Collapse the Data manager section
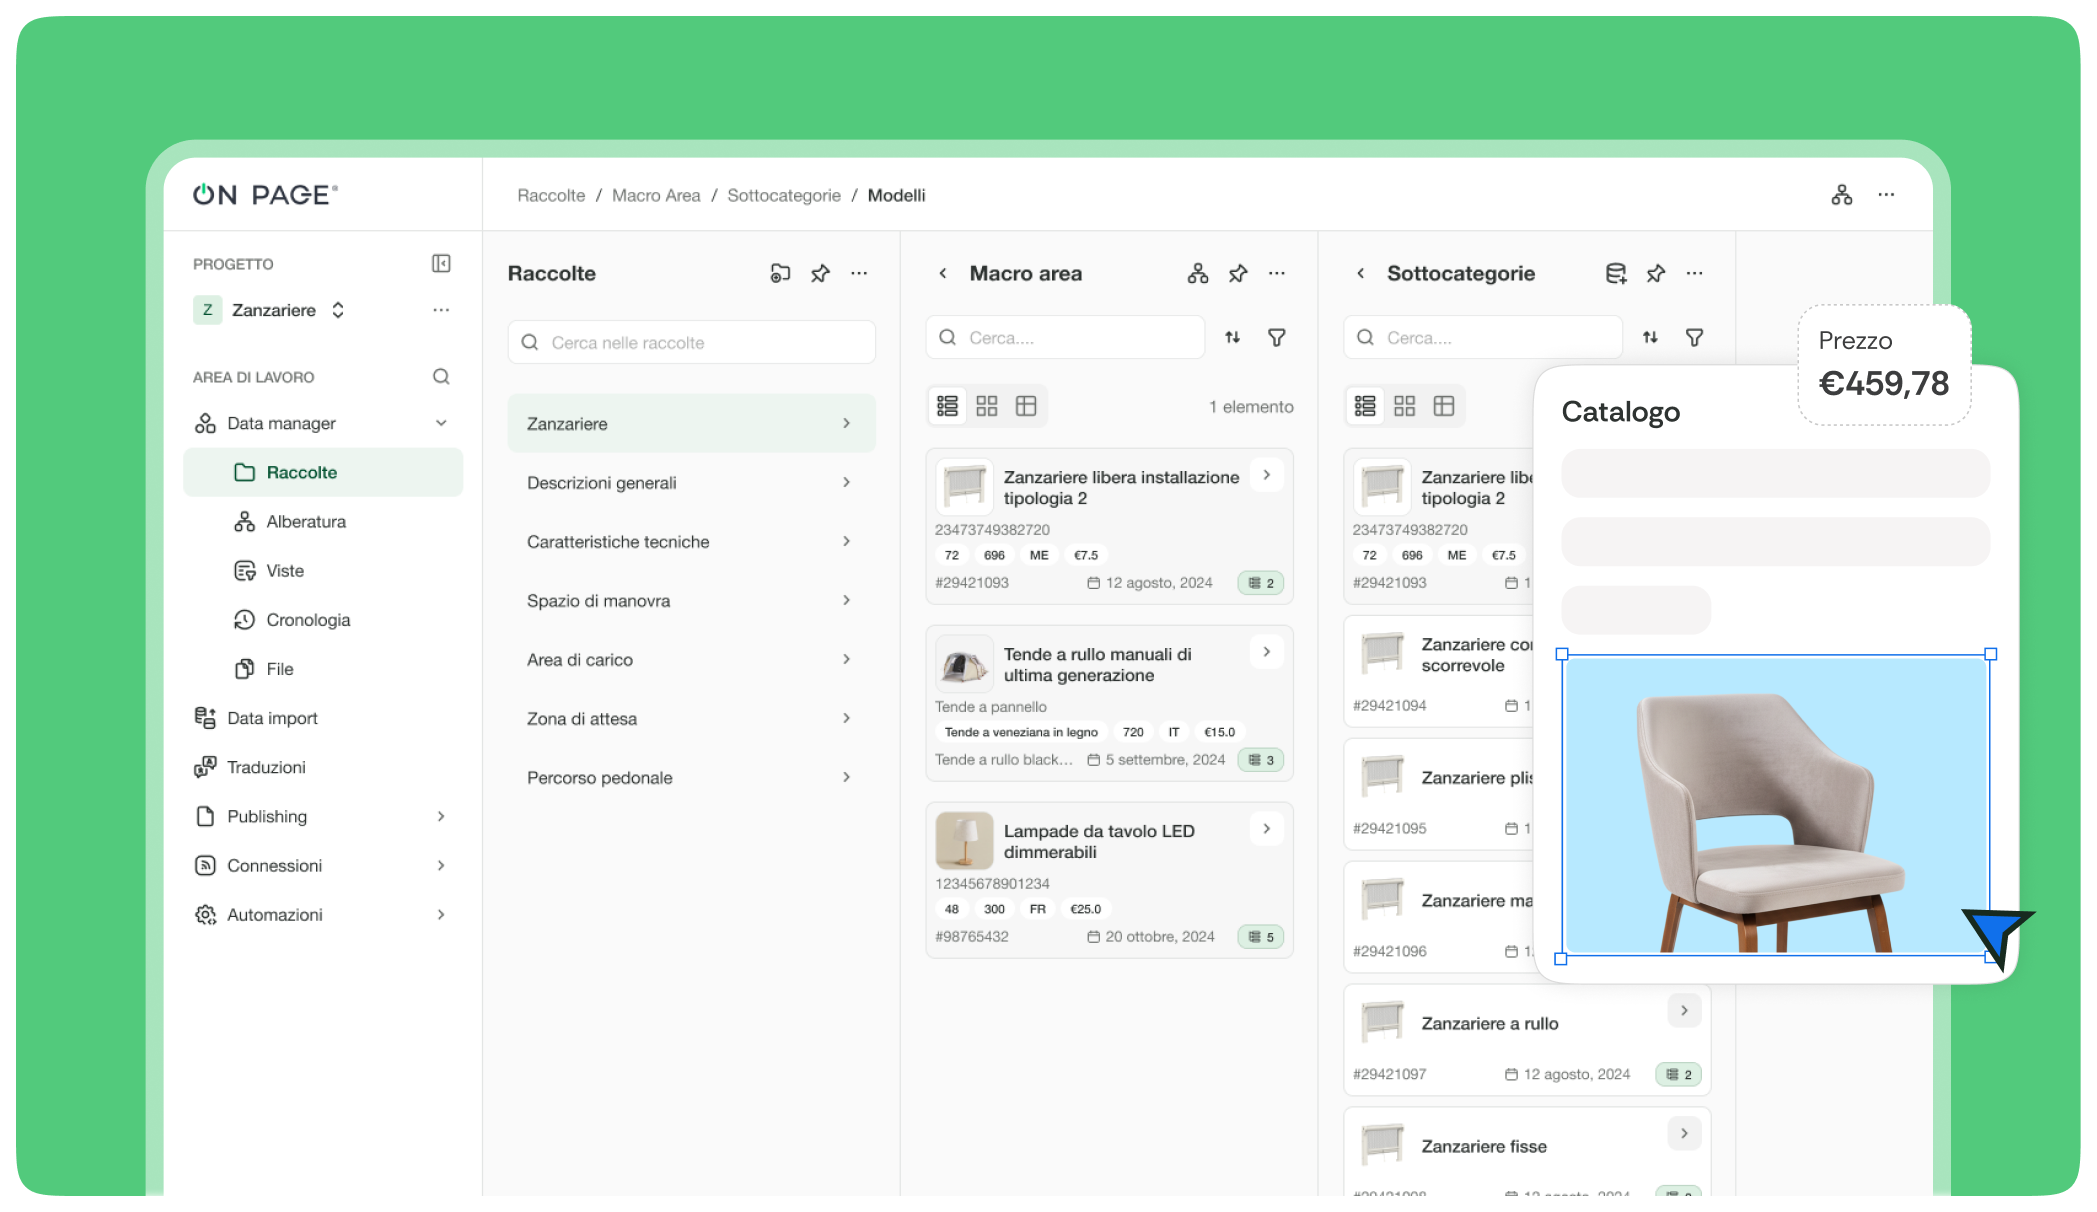The width and height of the screenshot is (2097, 1212). point(441,423)
